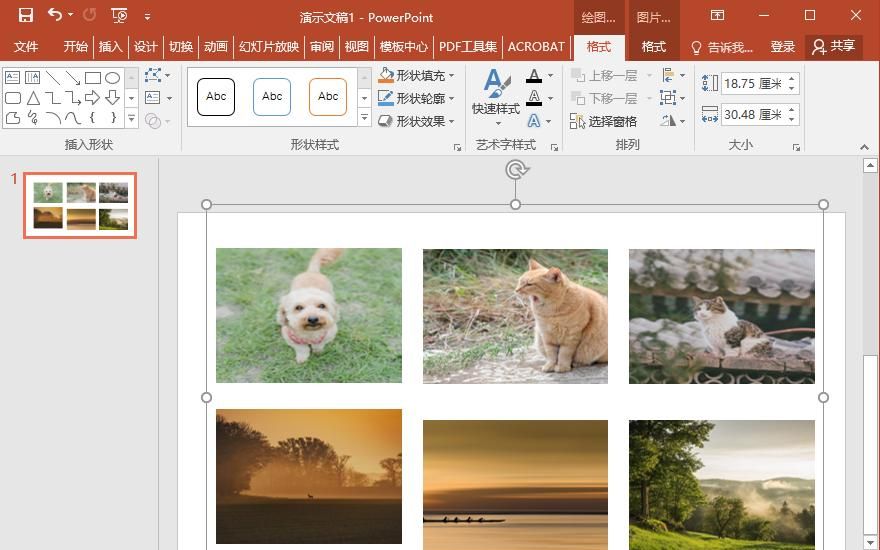
Task: Click the Edit Shape points icon
Action: click(155, 75)
